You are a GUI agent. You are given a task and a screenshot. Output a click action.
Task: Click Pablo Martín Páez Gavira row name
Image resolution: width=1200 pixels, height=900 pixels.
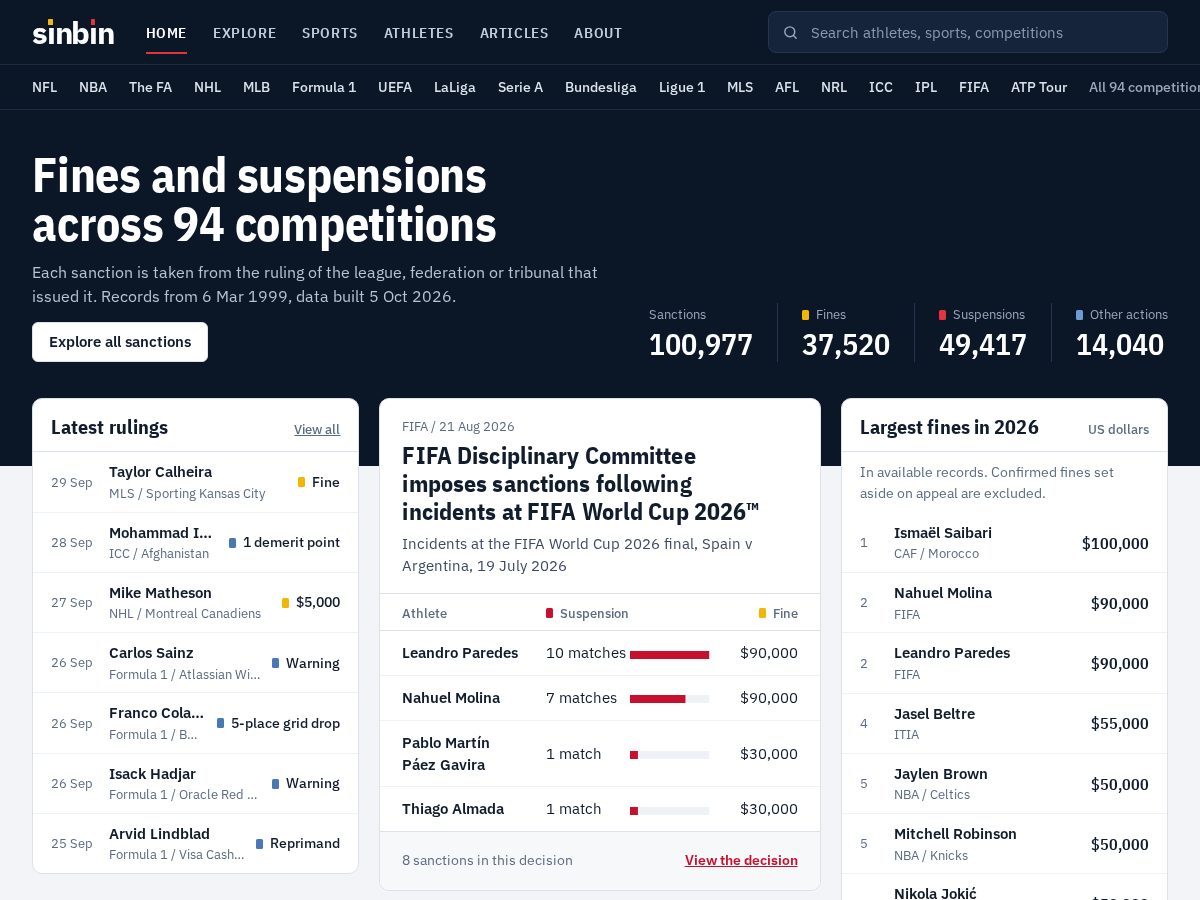coord(446,754)
